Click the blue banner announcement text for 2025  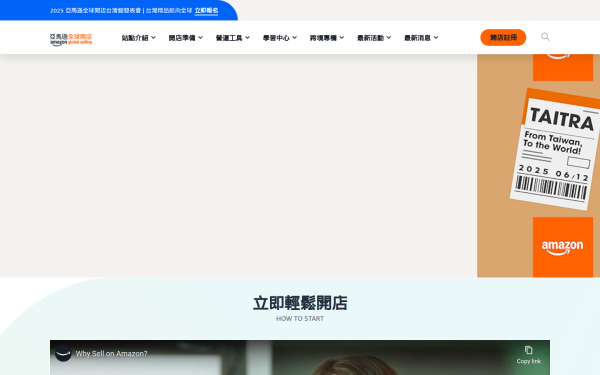click(x=121, y=10)
